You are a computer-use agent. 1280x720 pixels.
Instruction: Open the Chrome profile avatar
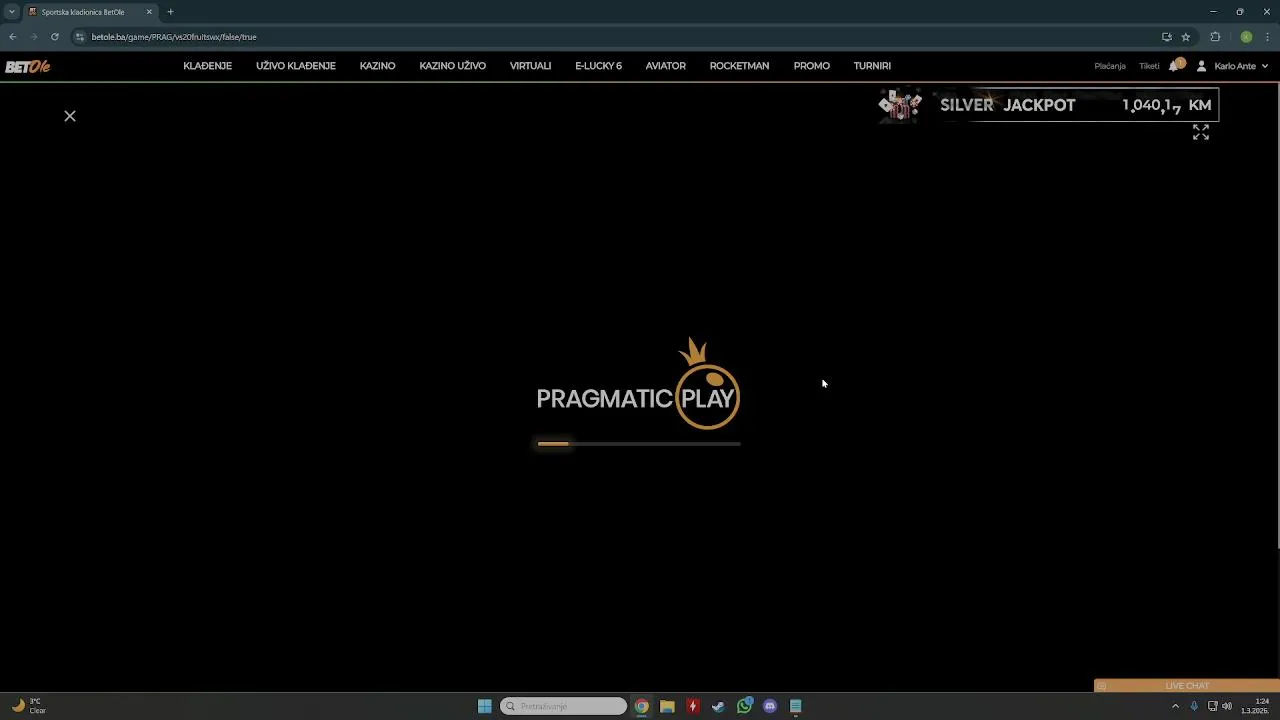coord(1246,37)
